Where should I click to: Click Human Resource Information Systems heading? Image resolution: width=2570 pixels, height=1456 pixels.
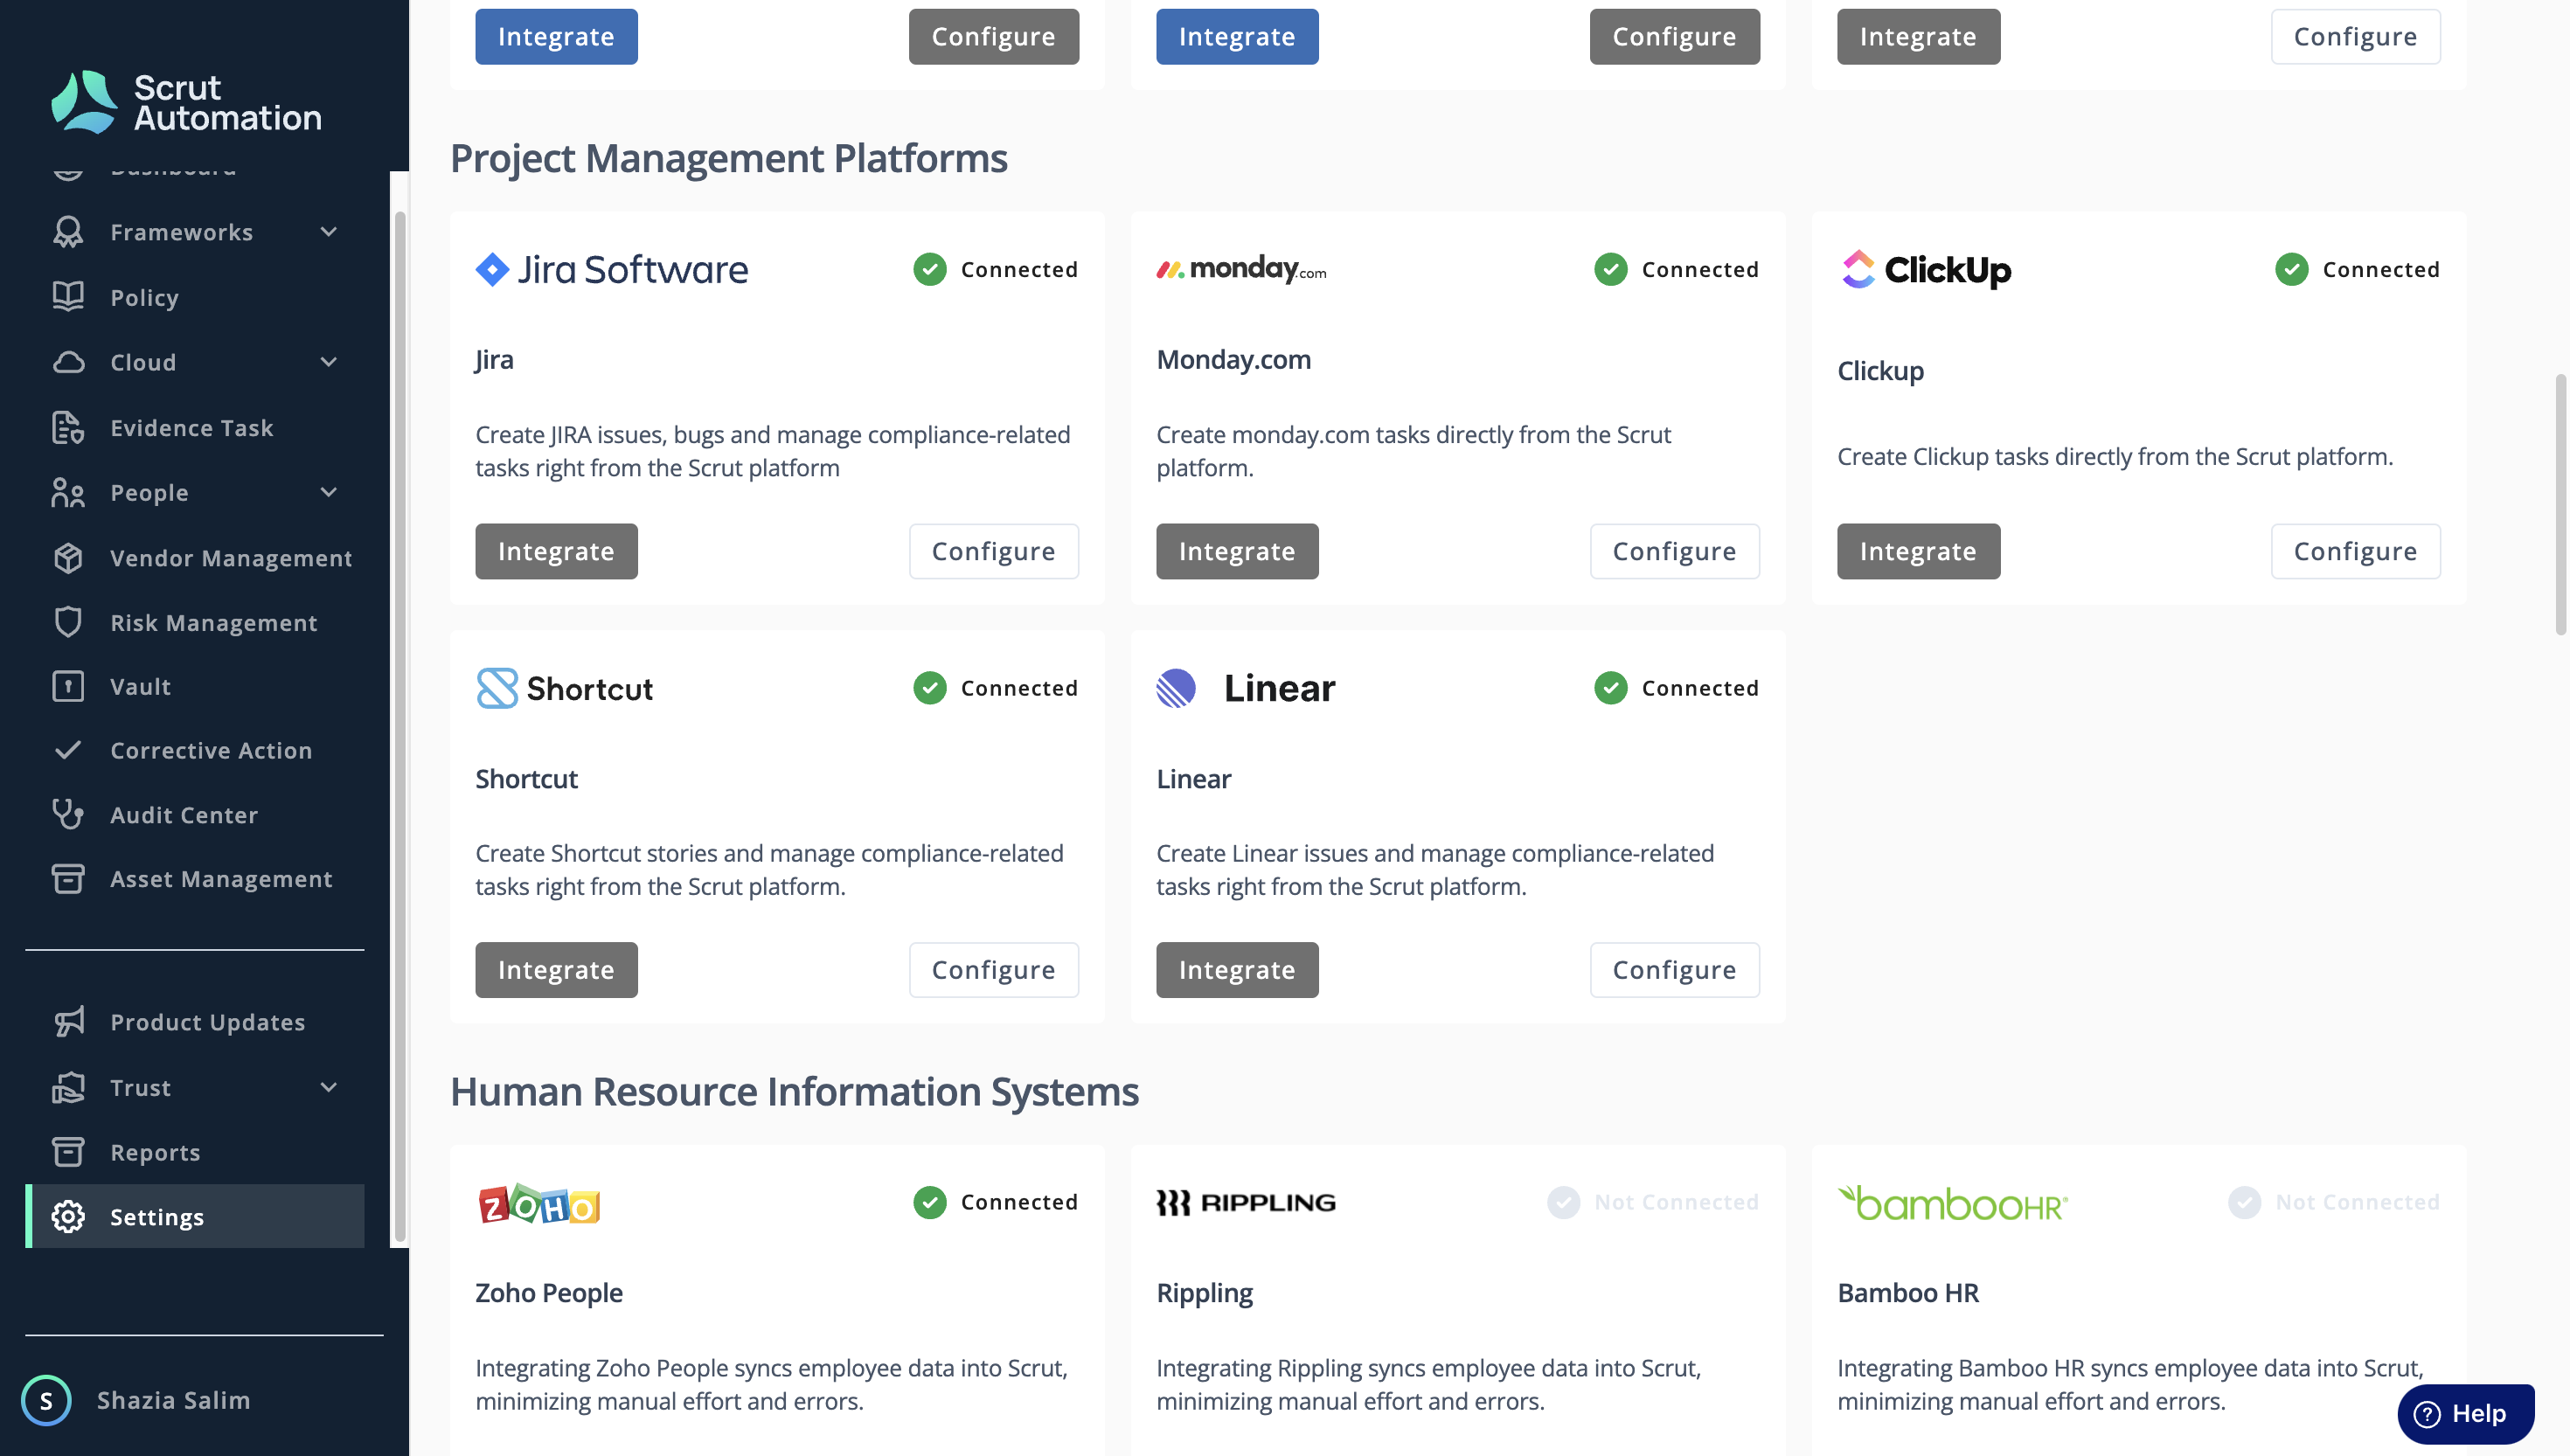click(794, 1091)
